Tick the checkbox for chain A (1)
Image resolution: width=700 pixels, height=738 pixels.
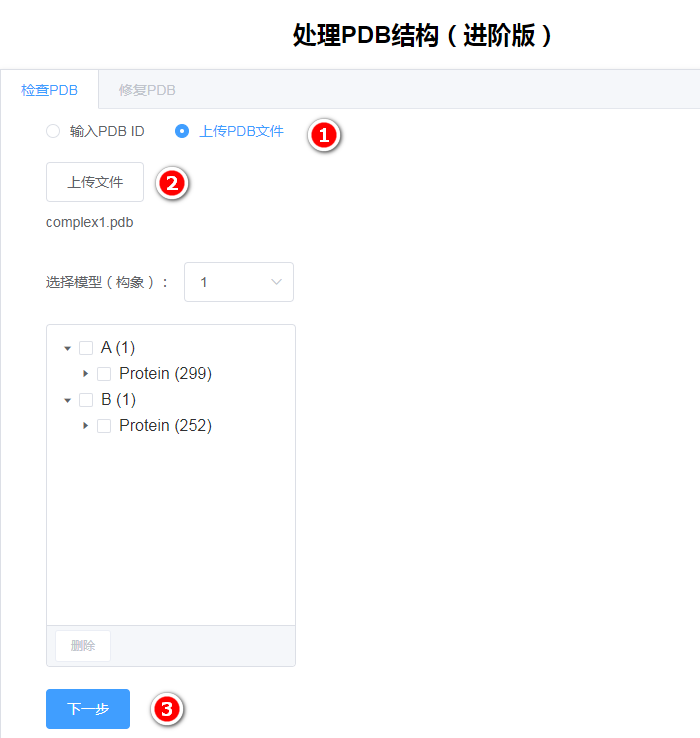86,348
